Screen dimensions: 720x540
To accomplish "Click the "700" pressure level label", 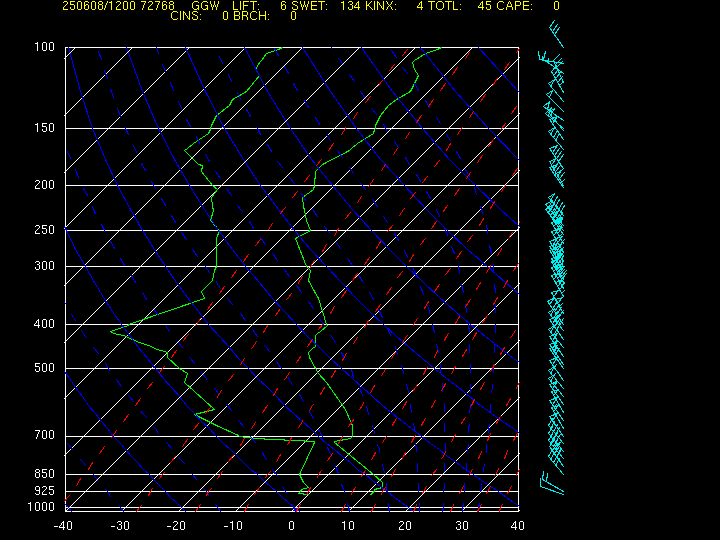I will 45,435.
